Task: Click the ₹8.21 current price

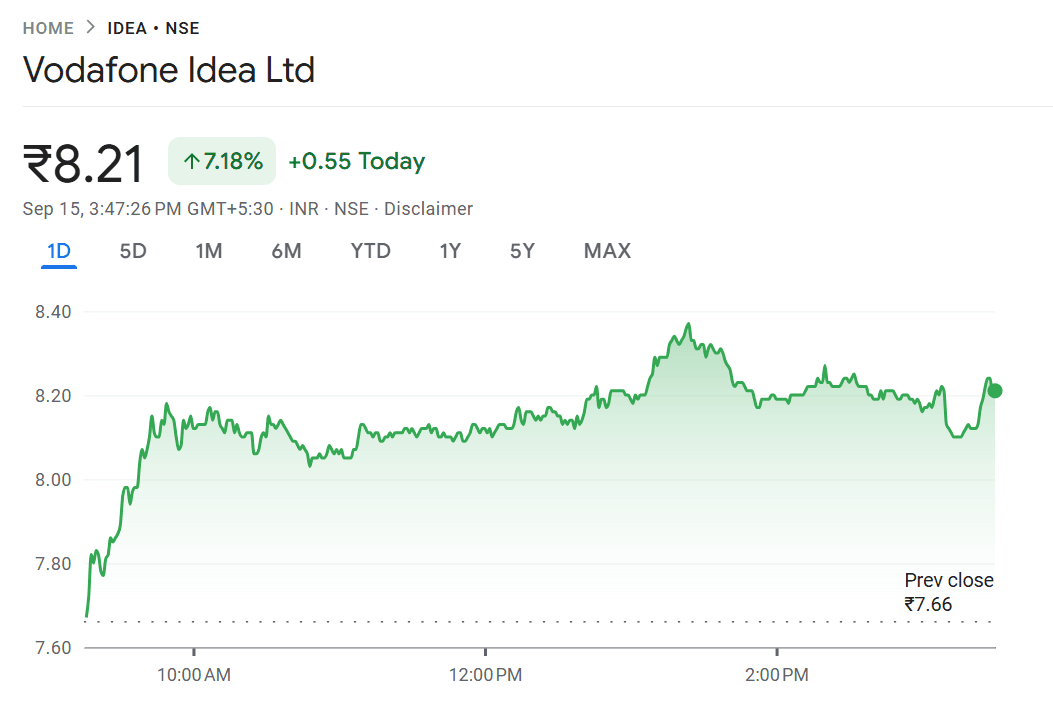Action: (x=84, y=165)
